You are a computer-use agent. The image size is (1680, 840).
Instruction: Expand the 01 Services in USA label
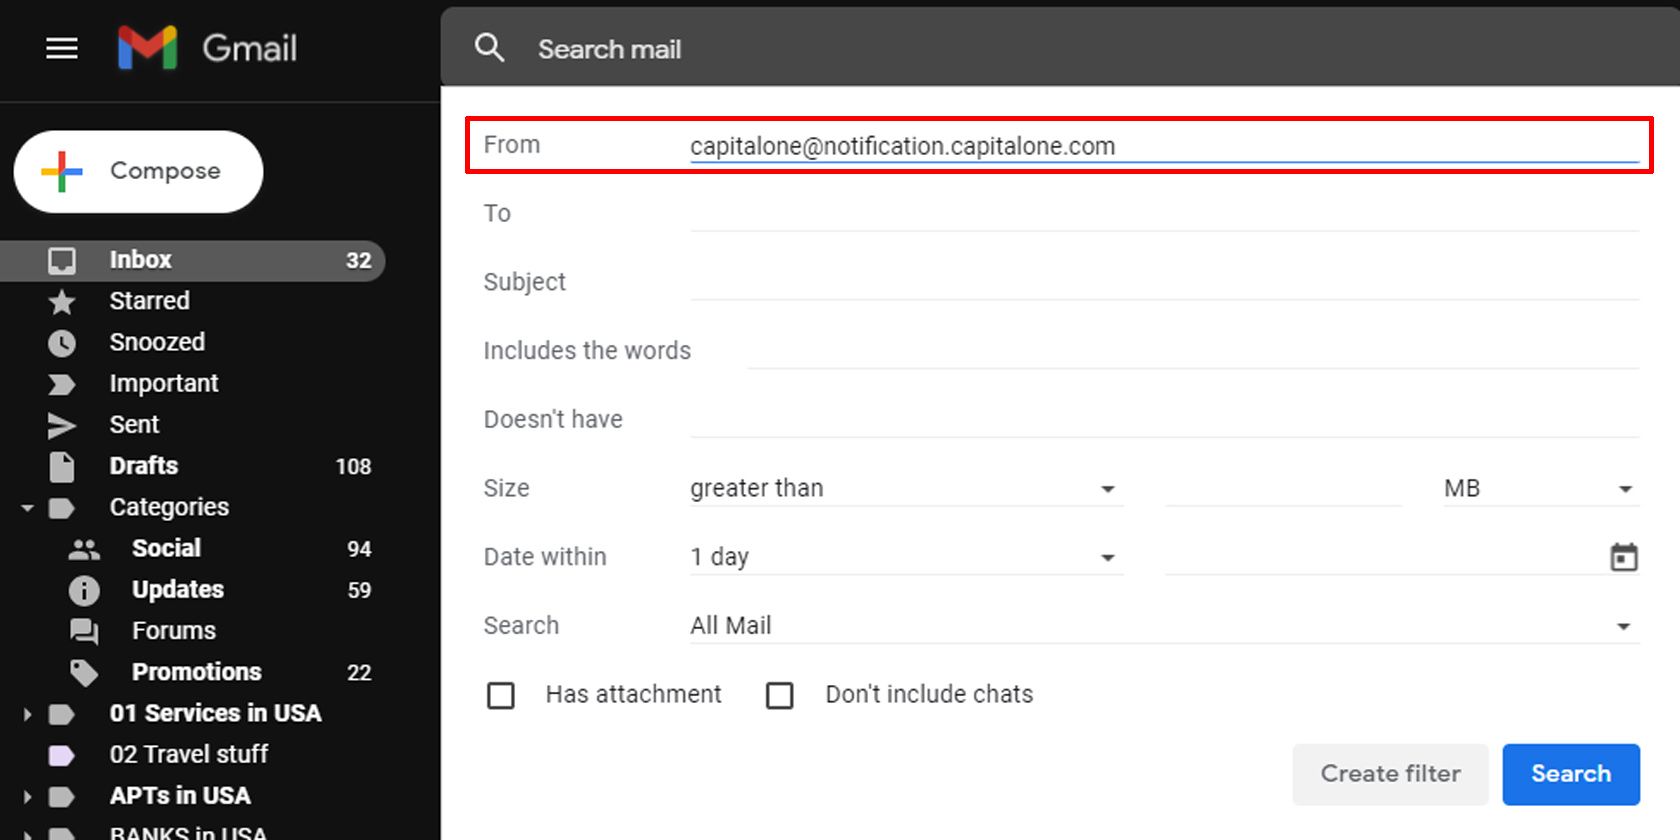click(27, 714)
